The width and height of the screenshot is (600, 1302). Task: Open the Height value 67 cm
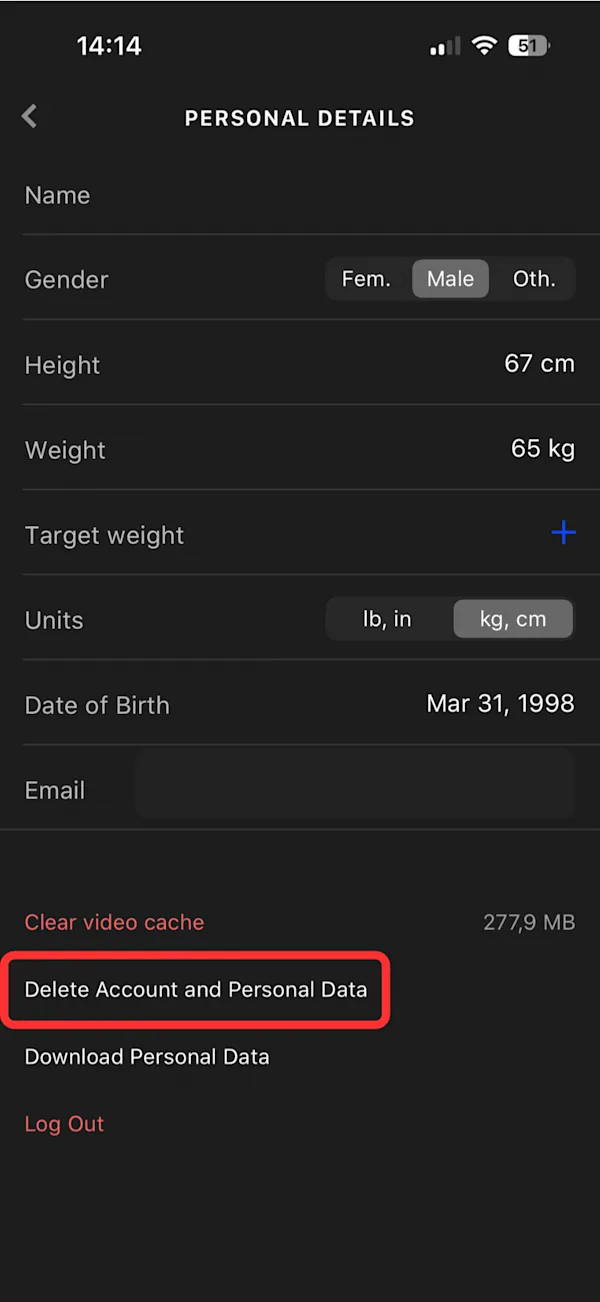[x=539, y=364]
